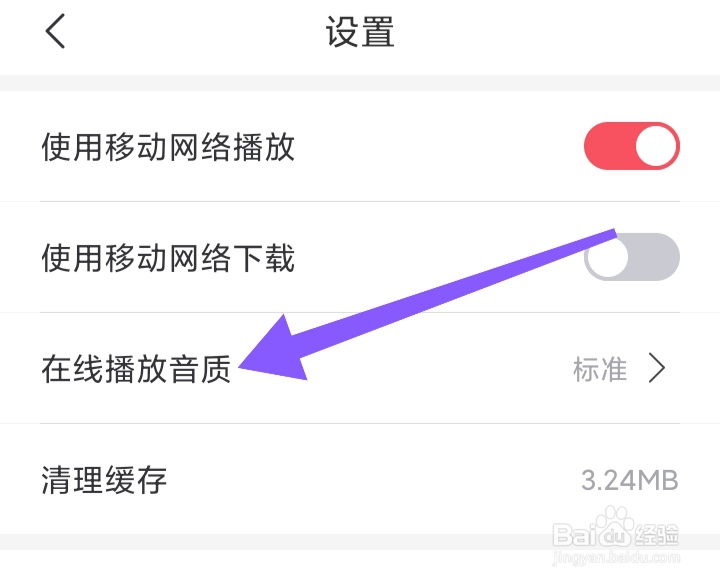Screen dimensions: 720x583
Task: Disable the mobile network playback toggle
Action: 632,146
